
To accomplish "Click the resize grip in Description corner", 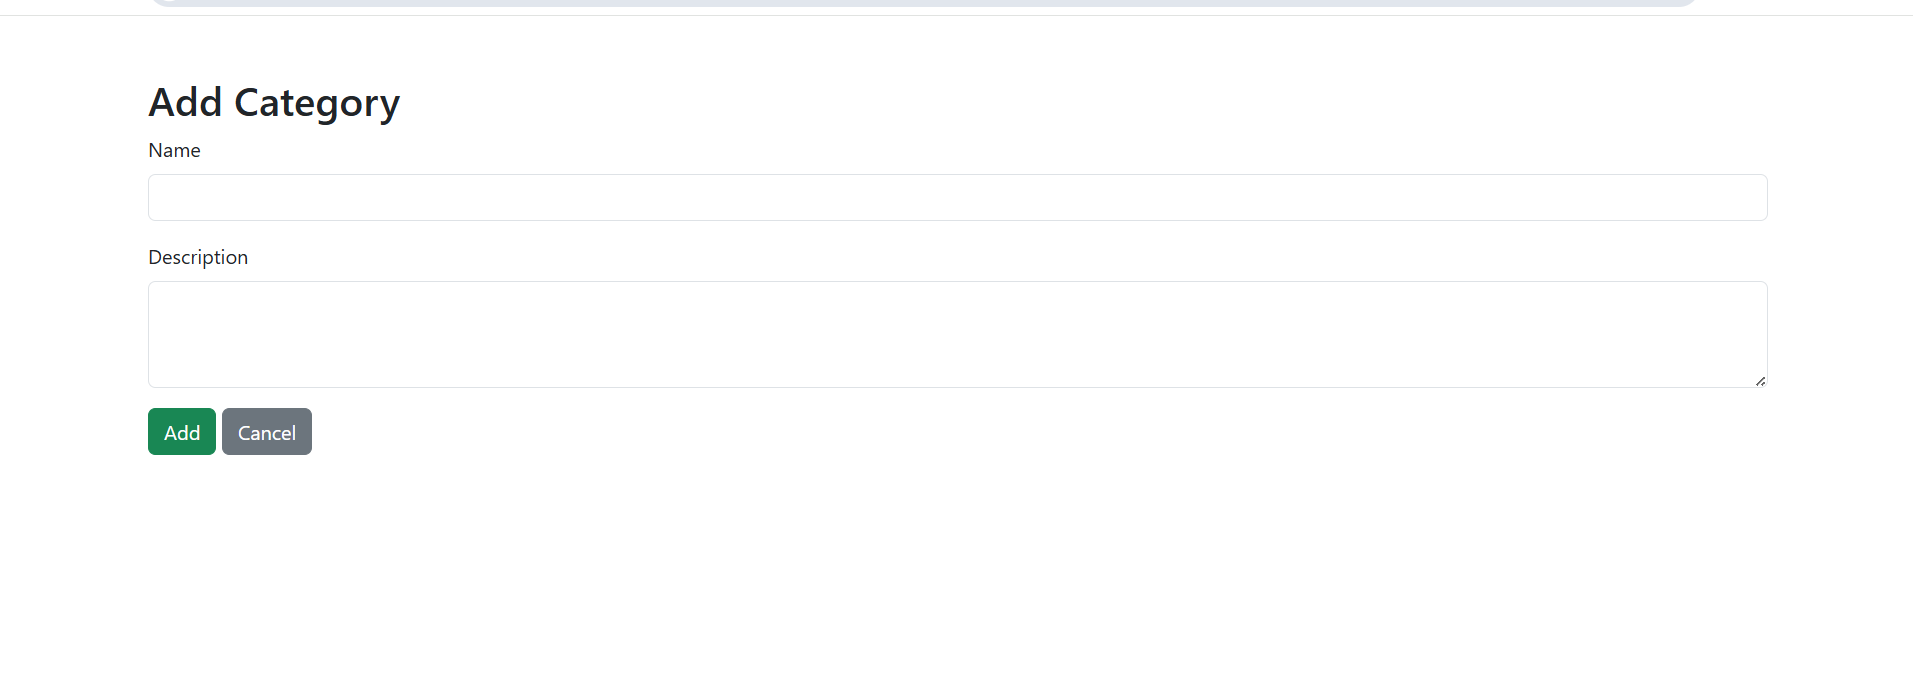I will 1760,381.
